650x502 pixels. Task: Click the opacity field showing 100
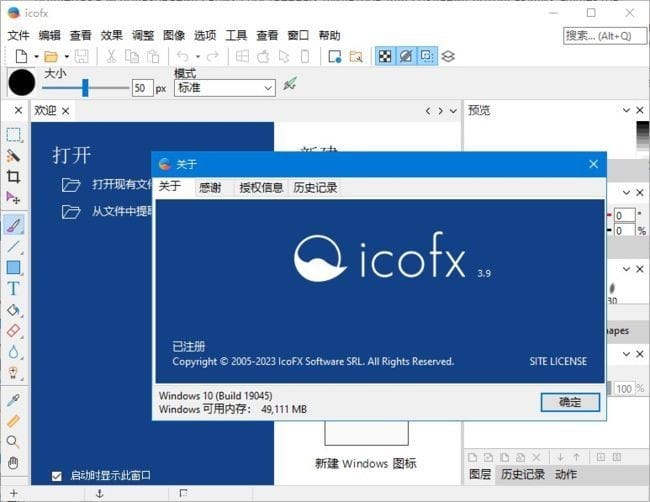[x=624, y=389]
